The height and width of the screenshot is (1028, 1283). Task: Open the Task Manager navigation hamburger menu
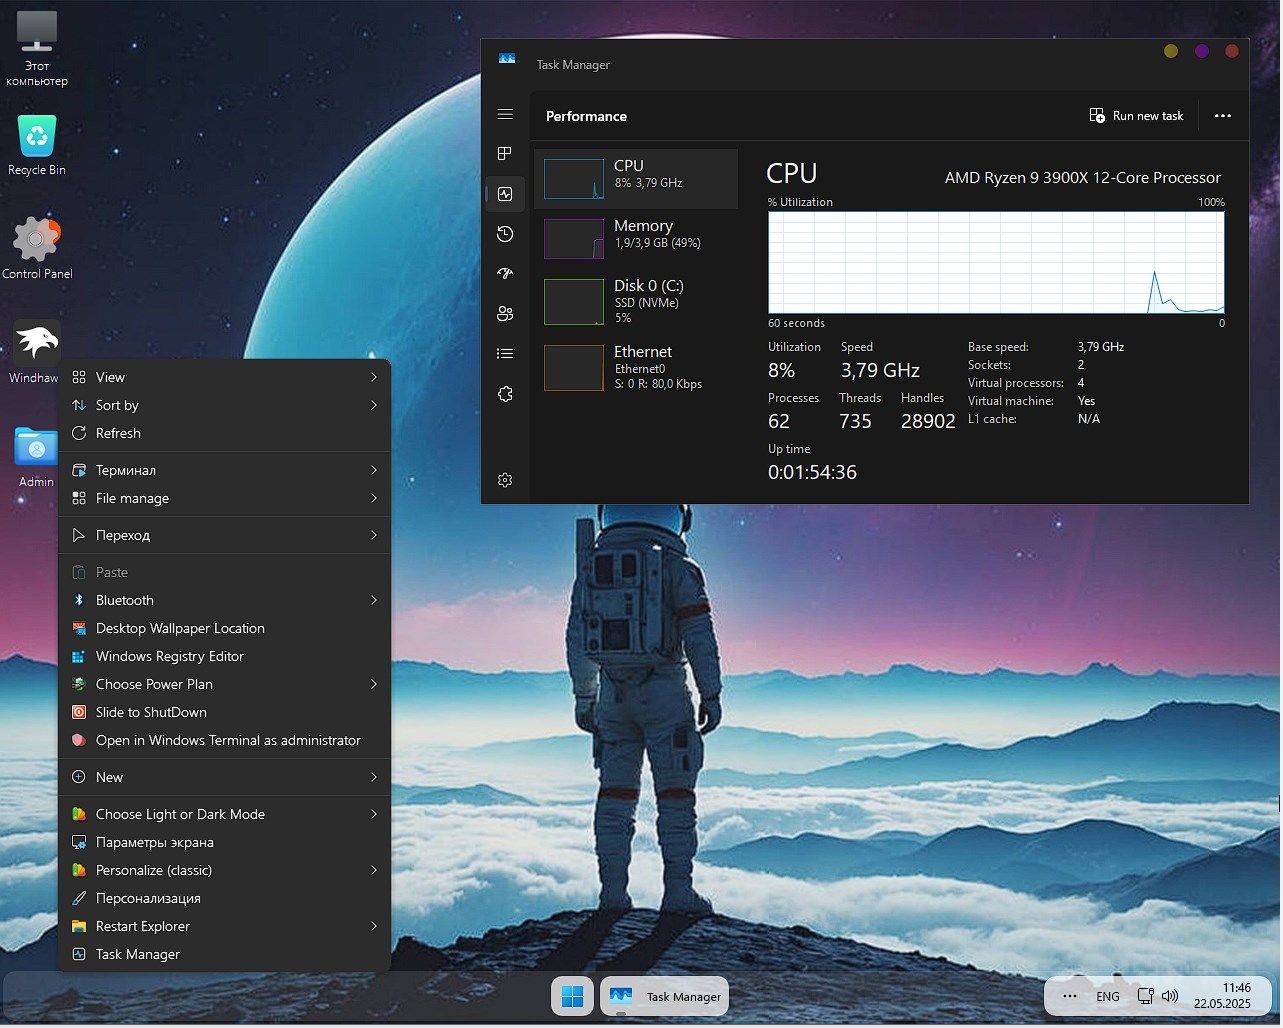click(x=505, y=115)
